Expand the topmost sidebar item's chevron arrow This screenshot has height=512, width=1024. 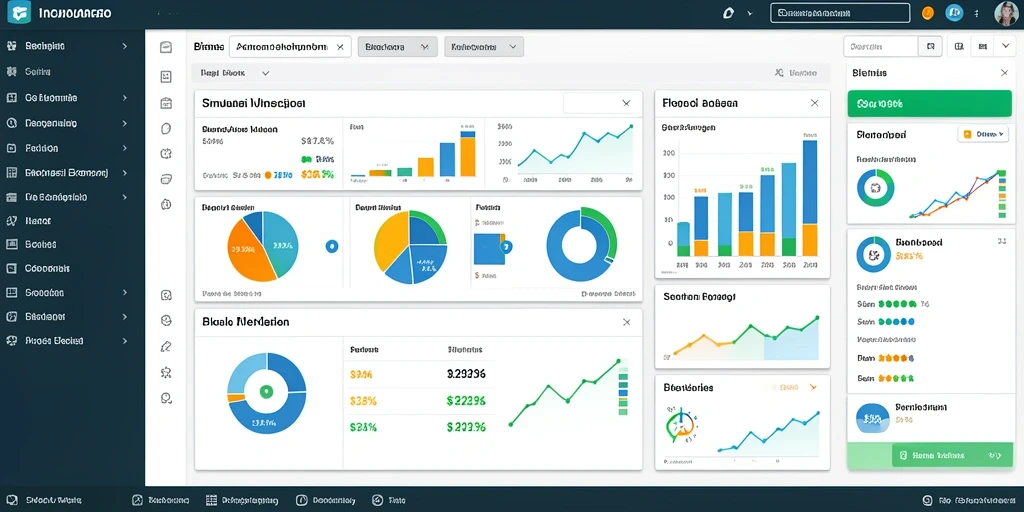(x=124, y=46)
